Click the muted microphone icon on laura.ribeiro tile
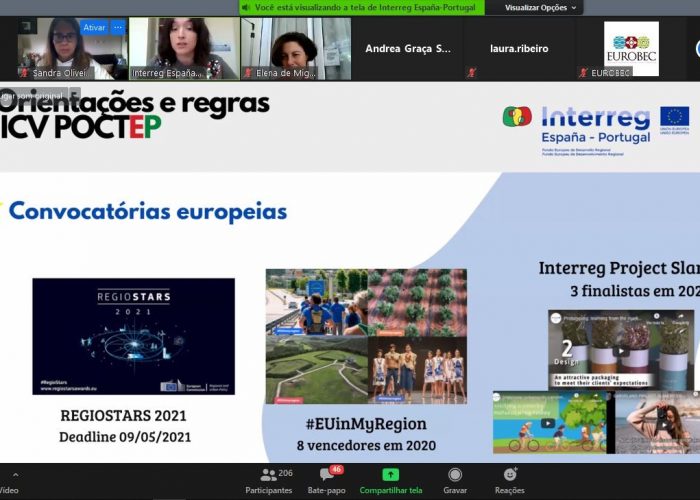The image size is (700, 500). [471, 73]
